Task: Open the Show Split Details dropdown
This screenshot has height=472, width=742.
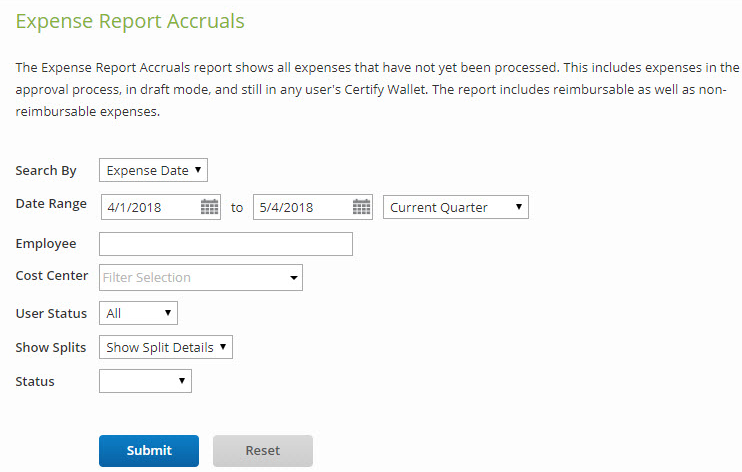Action: click(166, 347)
